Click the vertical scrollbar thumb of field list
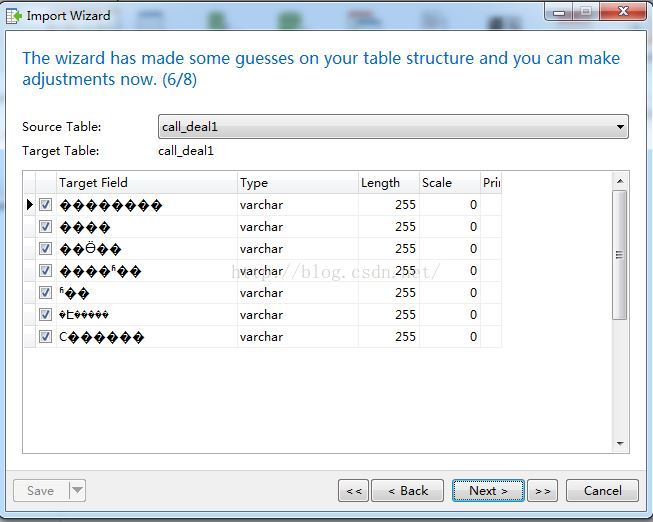 [x=620, y=255]
